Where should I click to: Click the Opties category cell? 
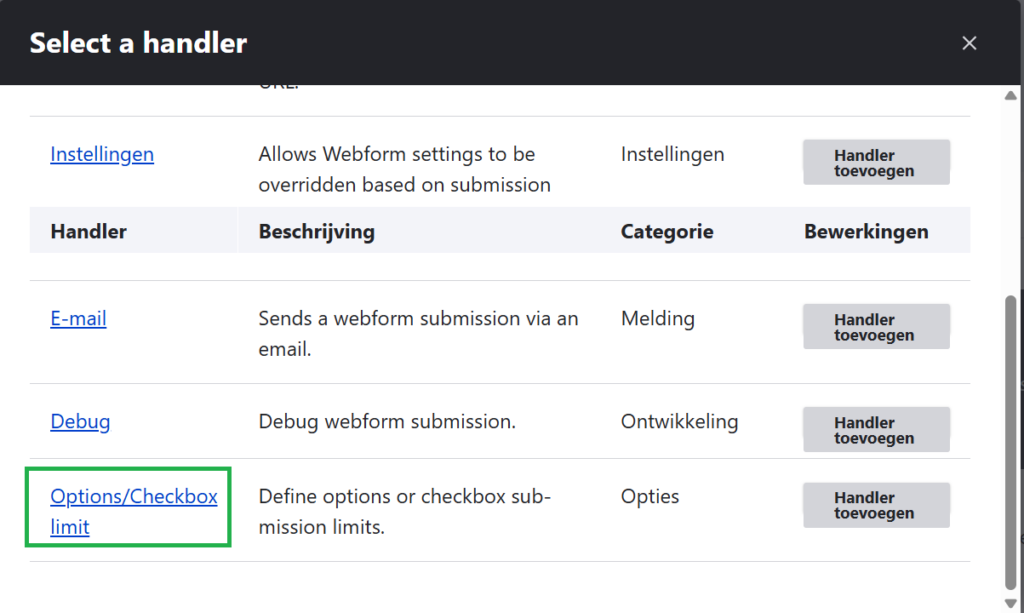point(649,497)
